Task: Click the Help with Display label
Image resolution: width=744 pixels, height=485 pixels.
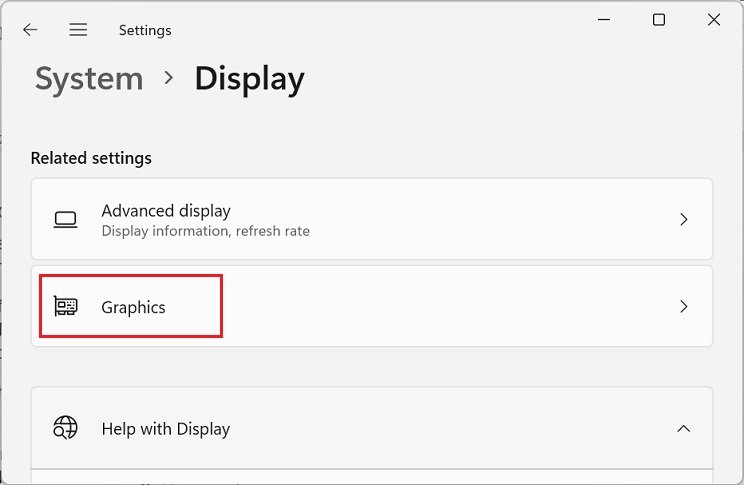Action: (x=165, y=429)
